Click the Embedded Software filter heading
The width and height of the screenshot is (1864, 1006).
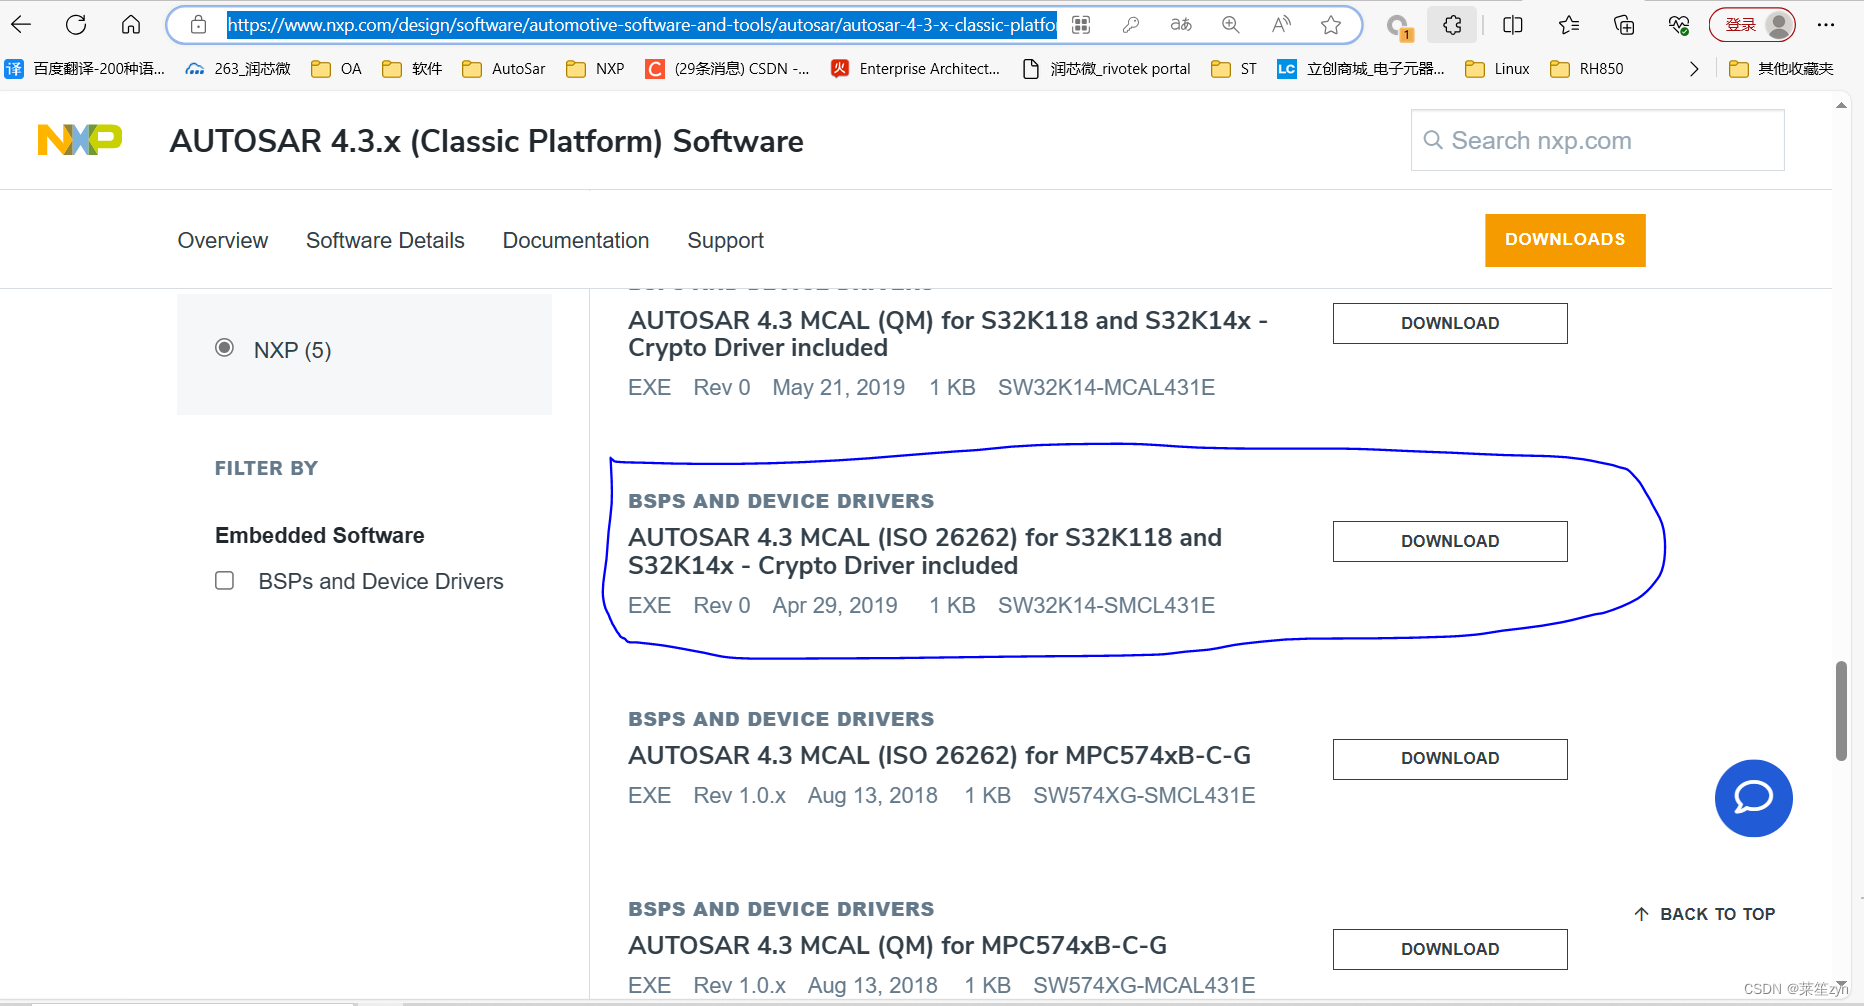click(320, 536)
